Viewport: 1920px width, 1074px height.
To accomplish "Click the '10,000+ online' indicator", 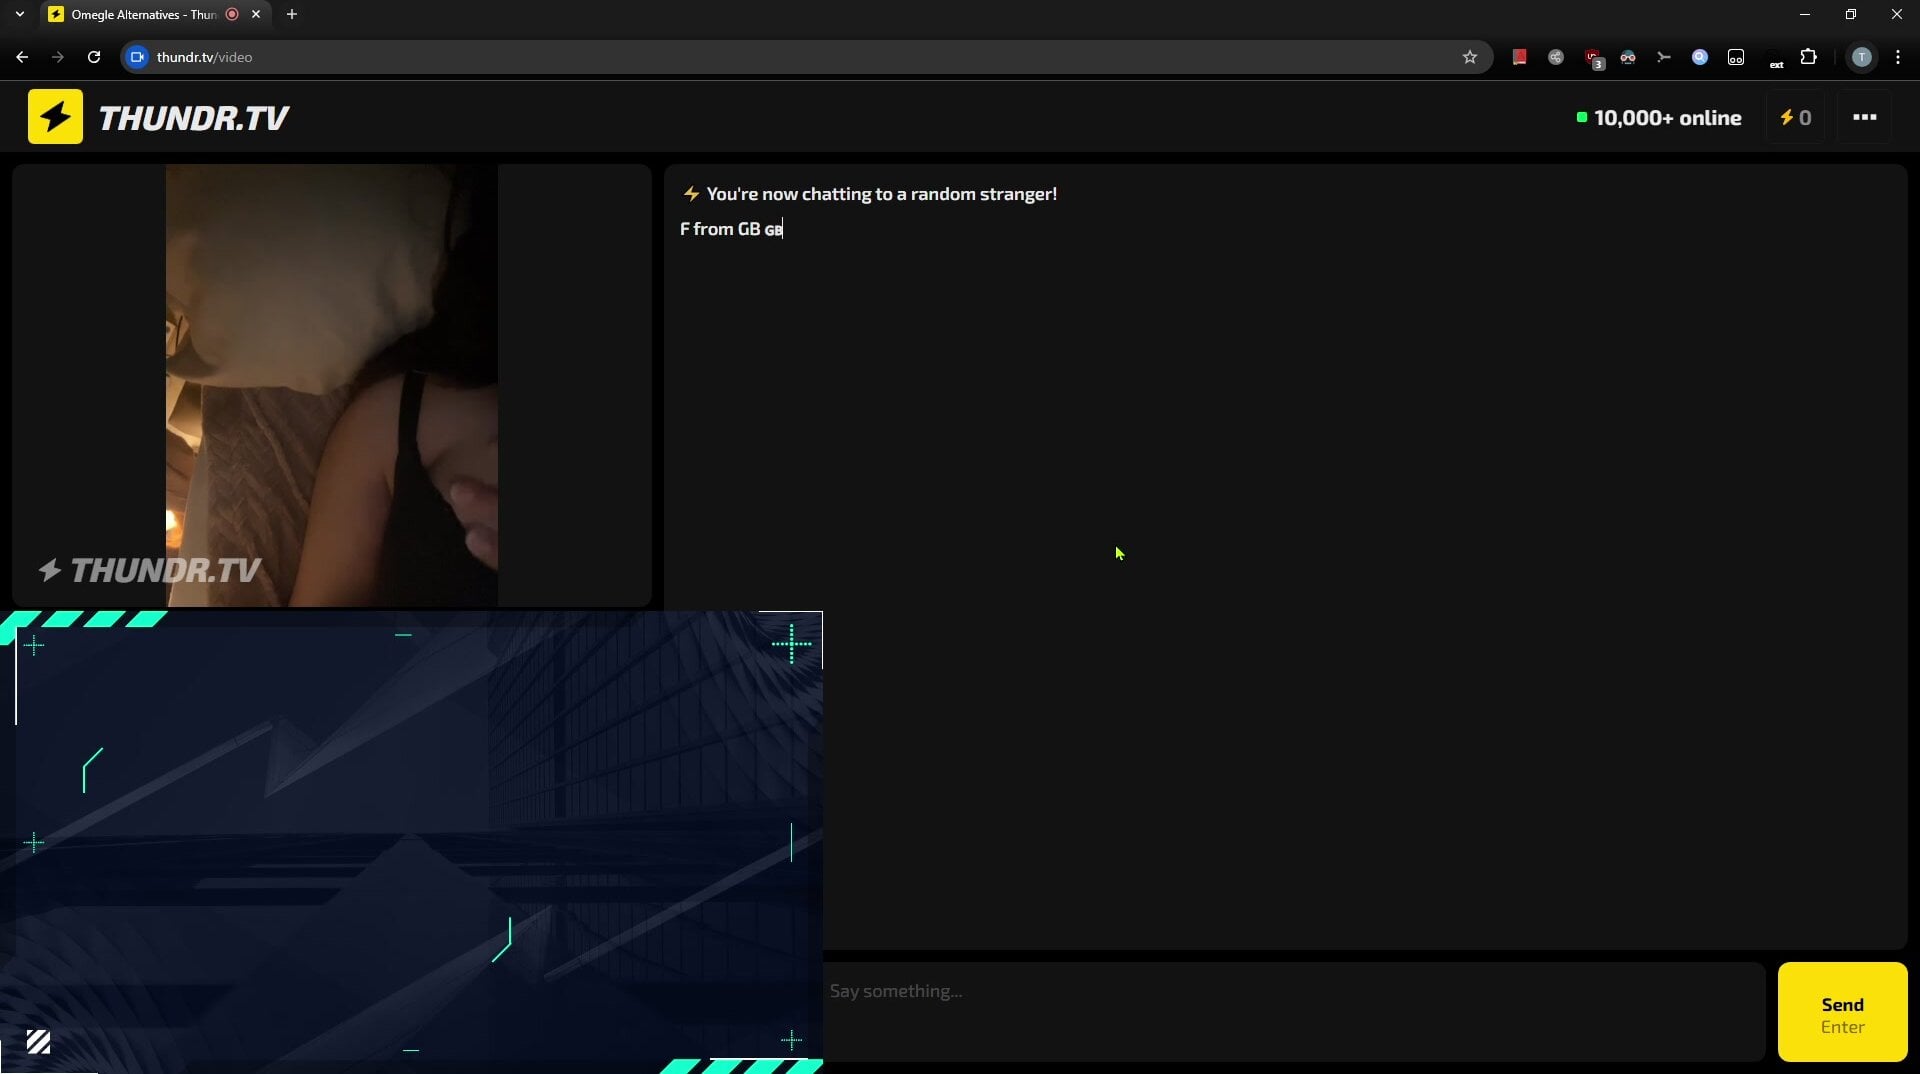I will [1658, 118].
